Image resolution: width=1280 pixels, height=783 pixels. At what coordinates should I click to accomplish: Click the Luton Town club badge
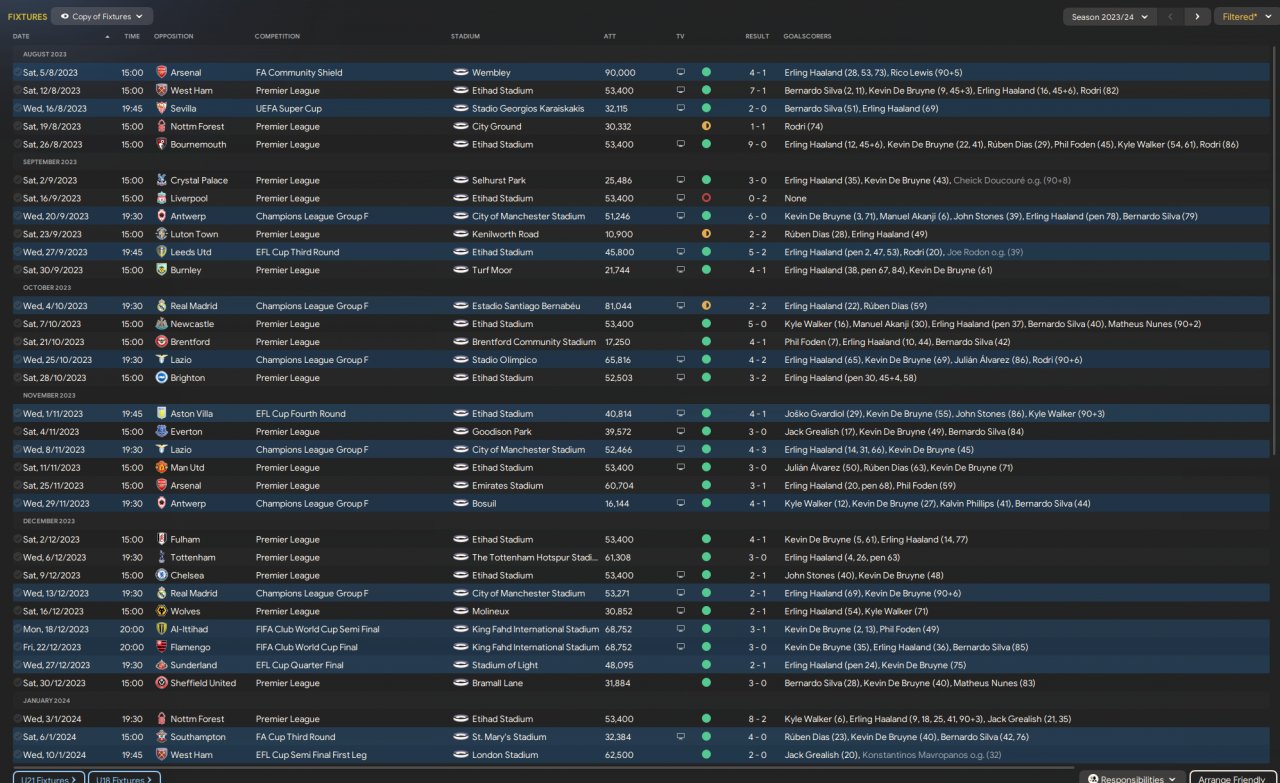point(162,235)
